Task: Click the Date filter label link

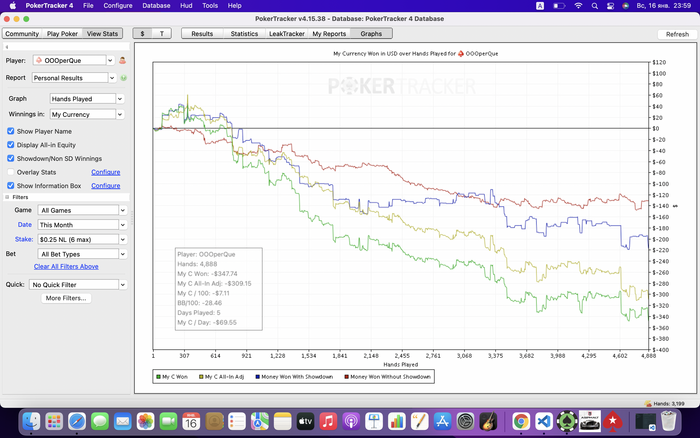Action: point(25,225)
